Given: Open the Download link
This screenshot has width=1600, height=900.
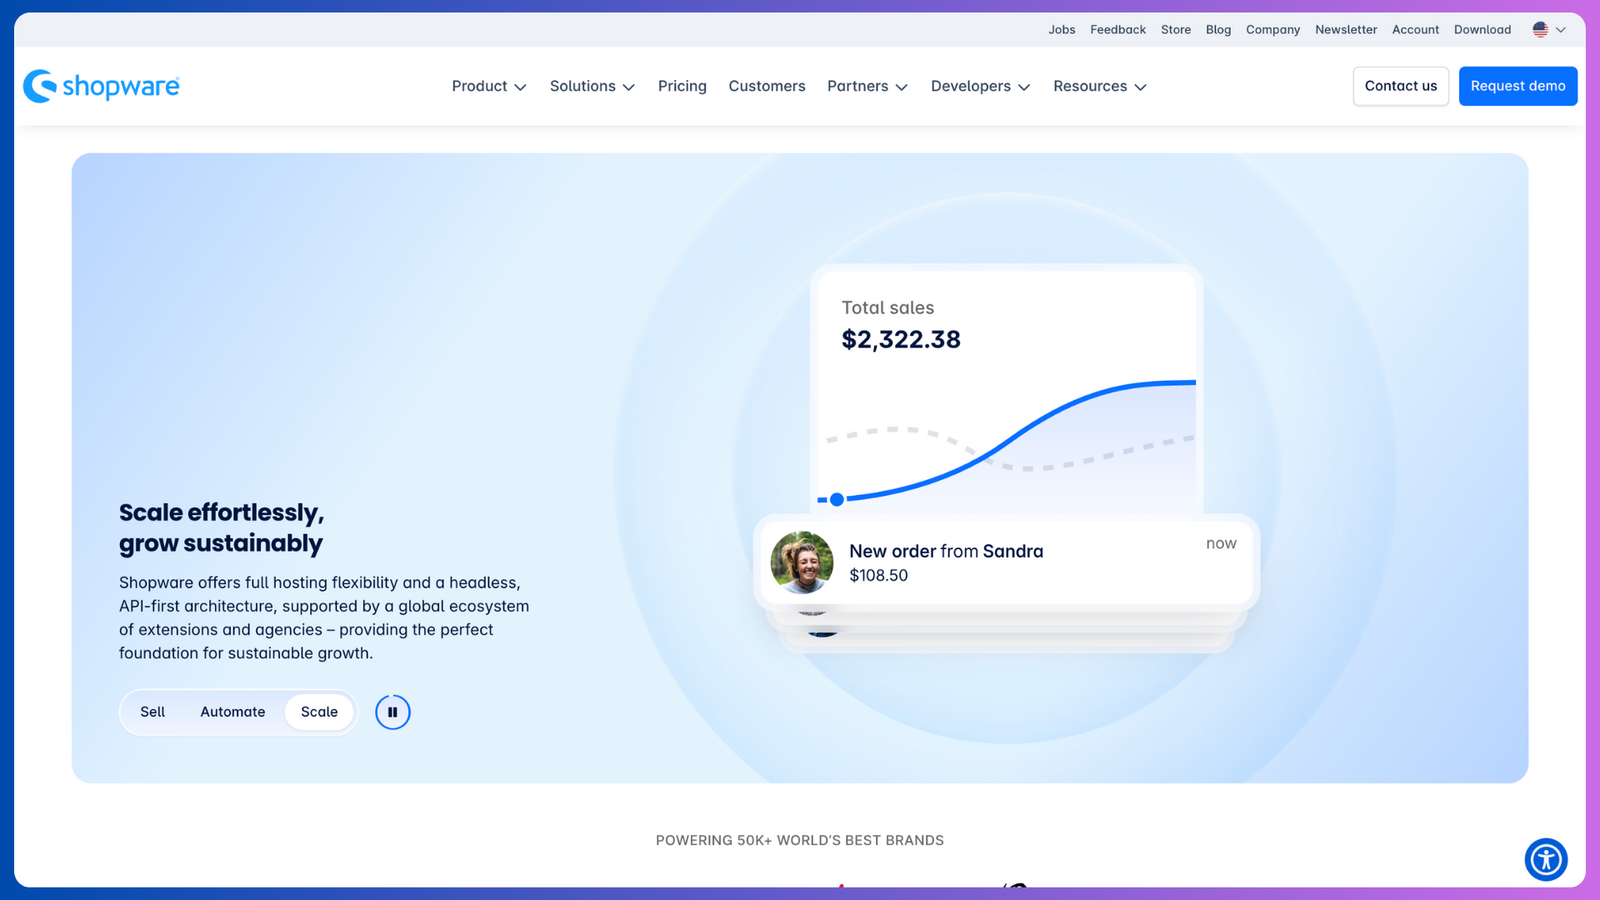Looking at the screenshot, I should point(1482,30).
